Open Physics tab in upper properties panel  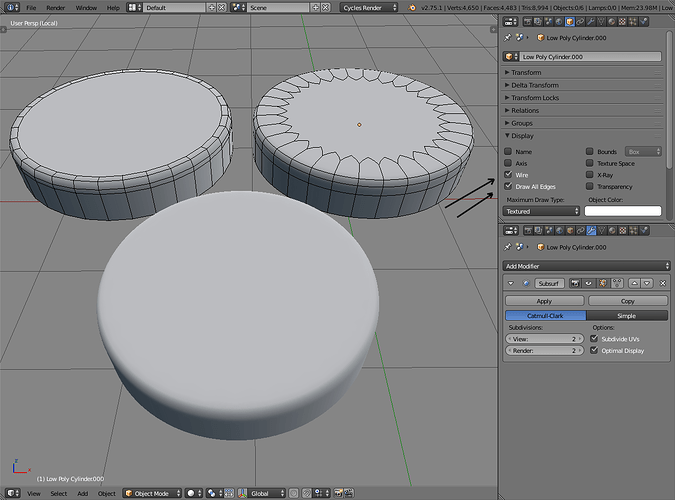pos(644,22)
